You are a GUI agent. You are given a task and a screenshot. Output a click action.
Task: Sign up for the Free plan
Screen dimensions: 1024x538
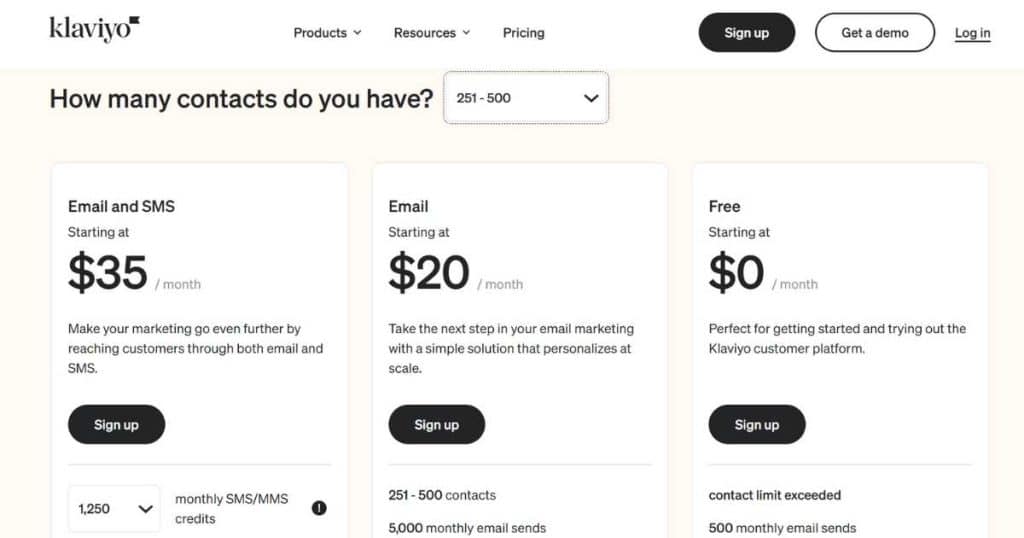tap(757, 424)
